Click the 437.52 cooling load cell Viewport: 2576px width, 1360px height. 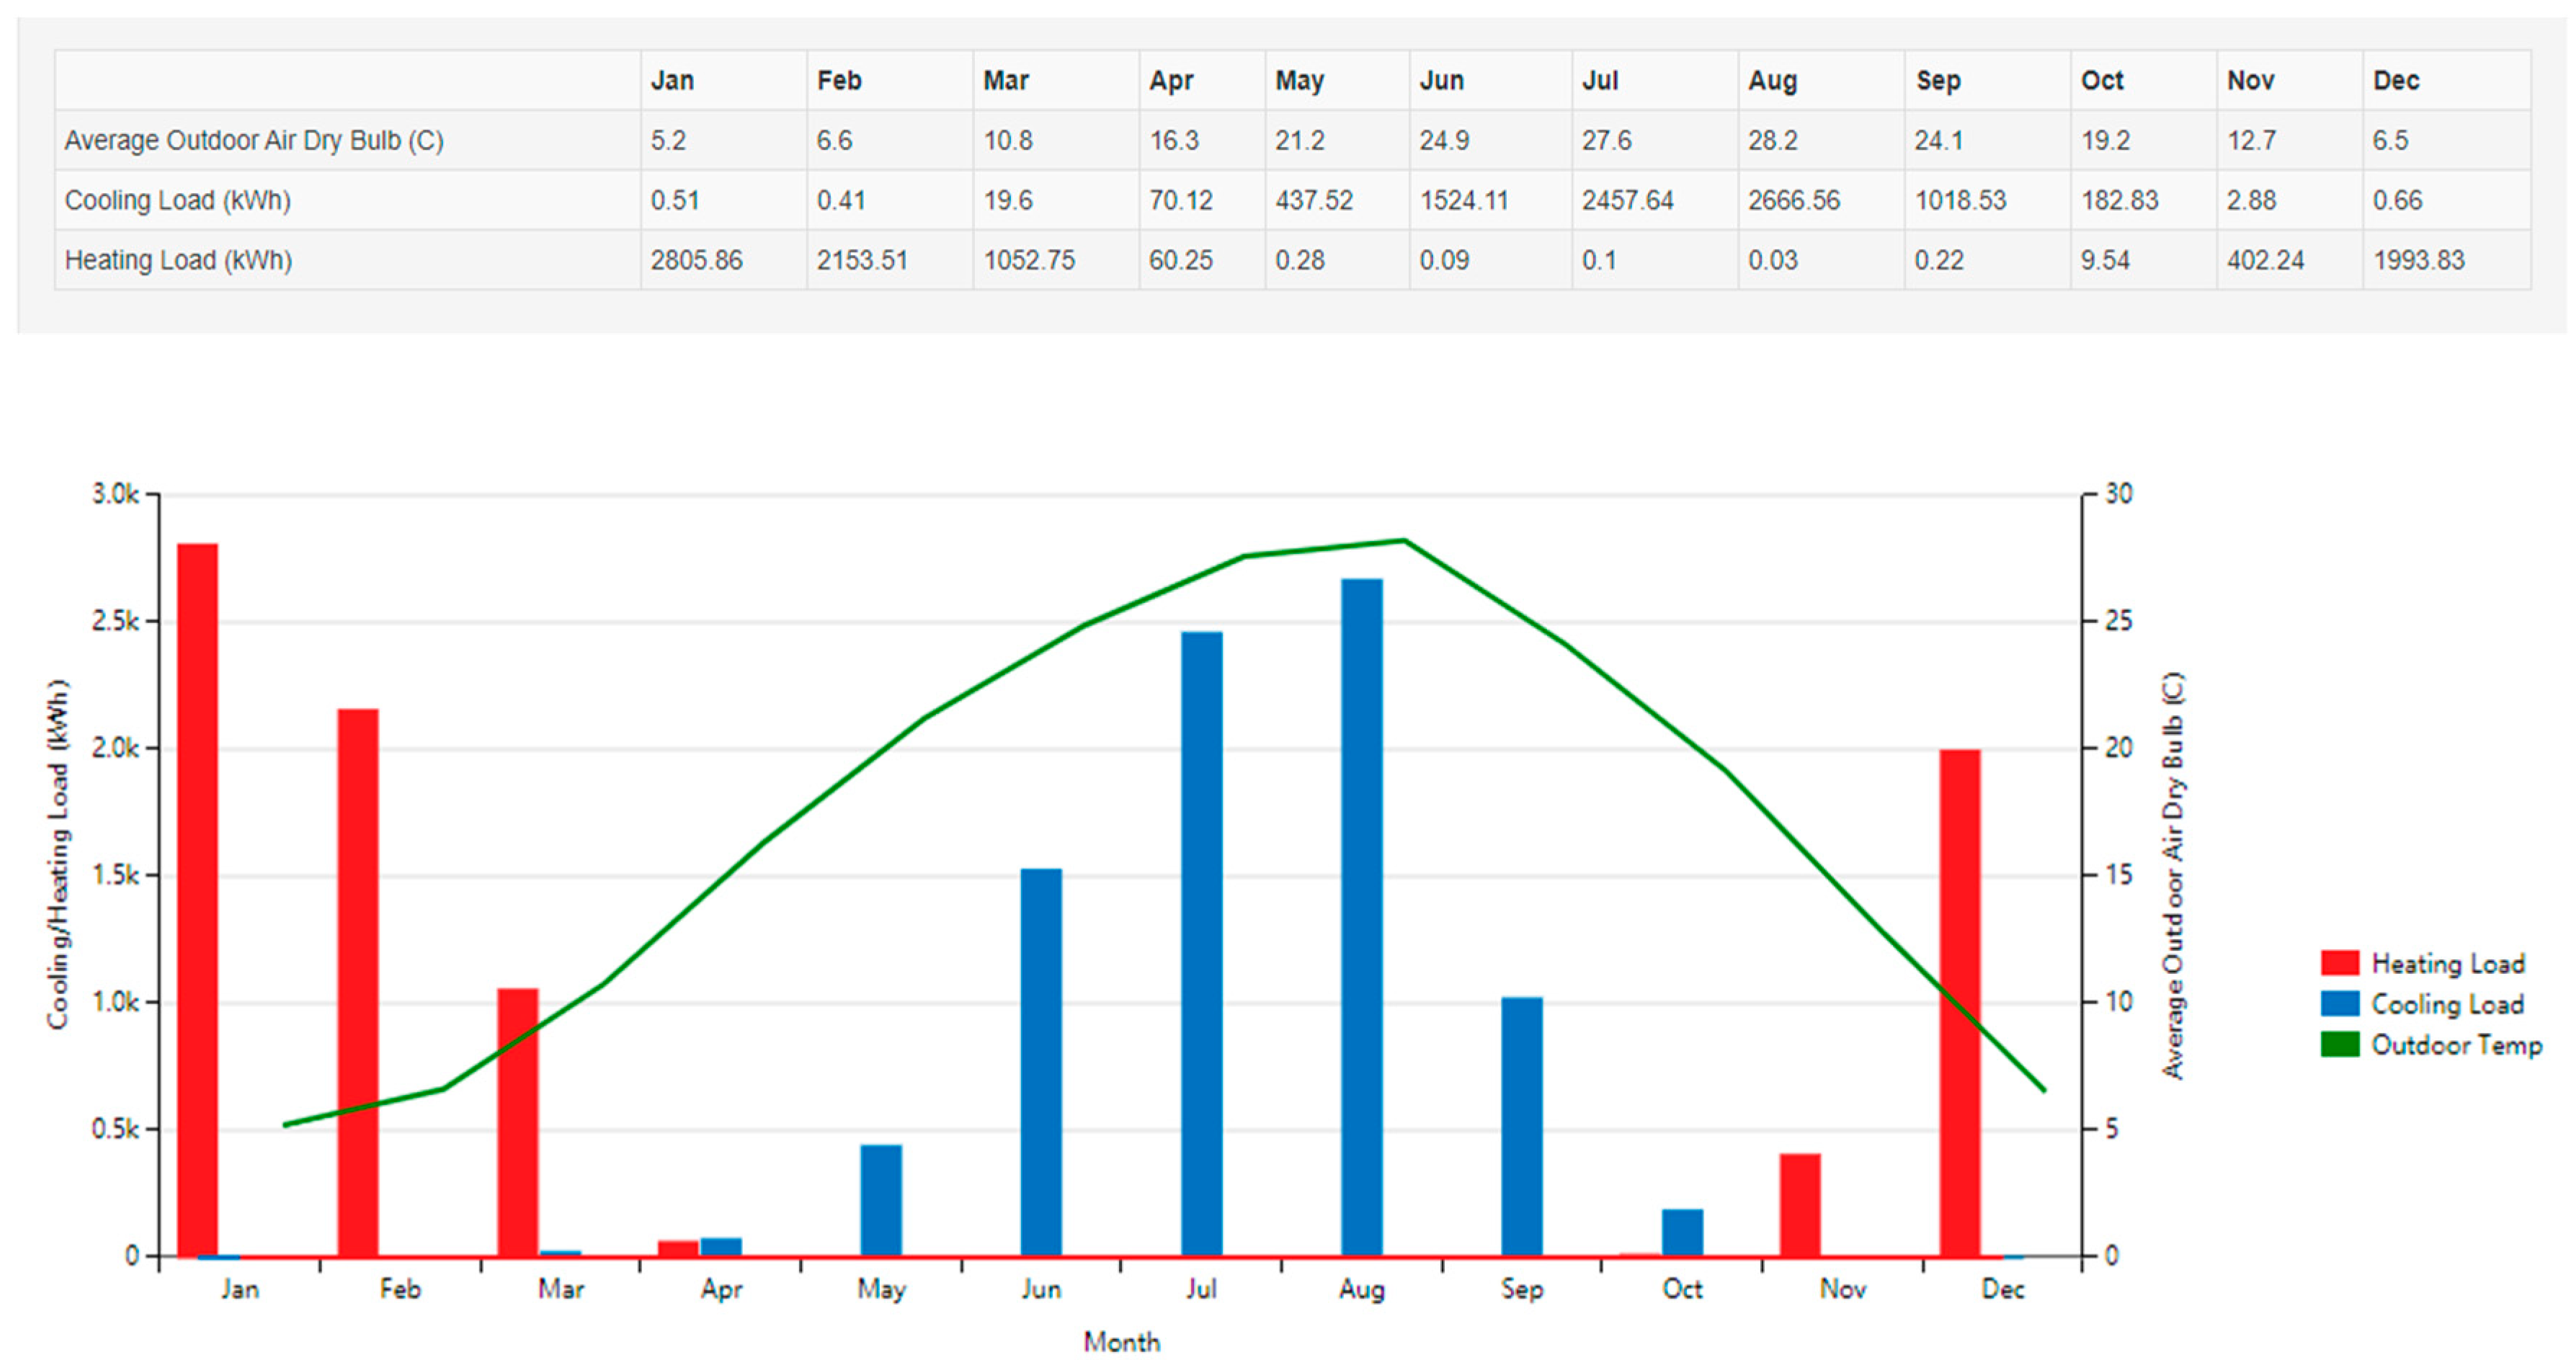(1313, 200)
